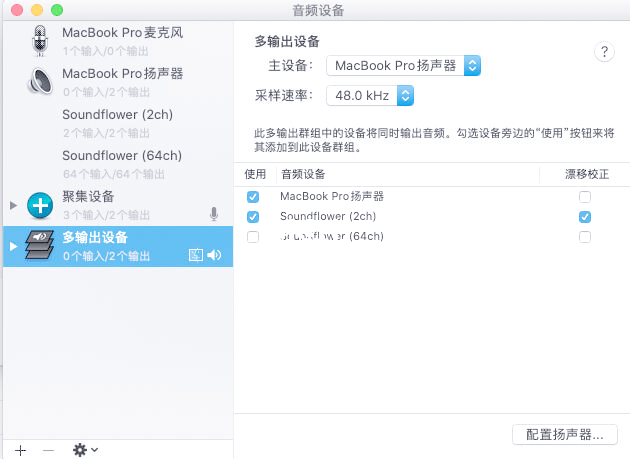Uncheck 使用 for Soundflower (2ch)

pyautogui.click(x=253, y=217)
